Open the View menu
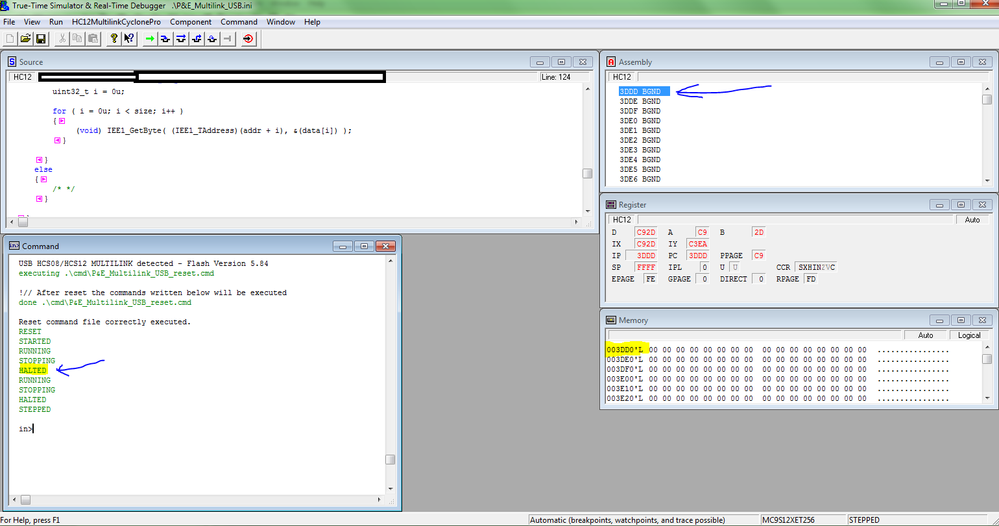Screen dimensions: 999x526 [x=32, y=22]
